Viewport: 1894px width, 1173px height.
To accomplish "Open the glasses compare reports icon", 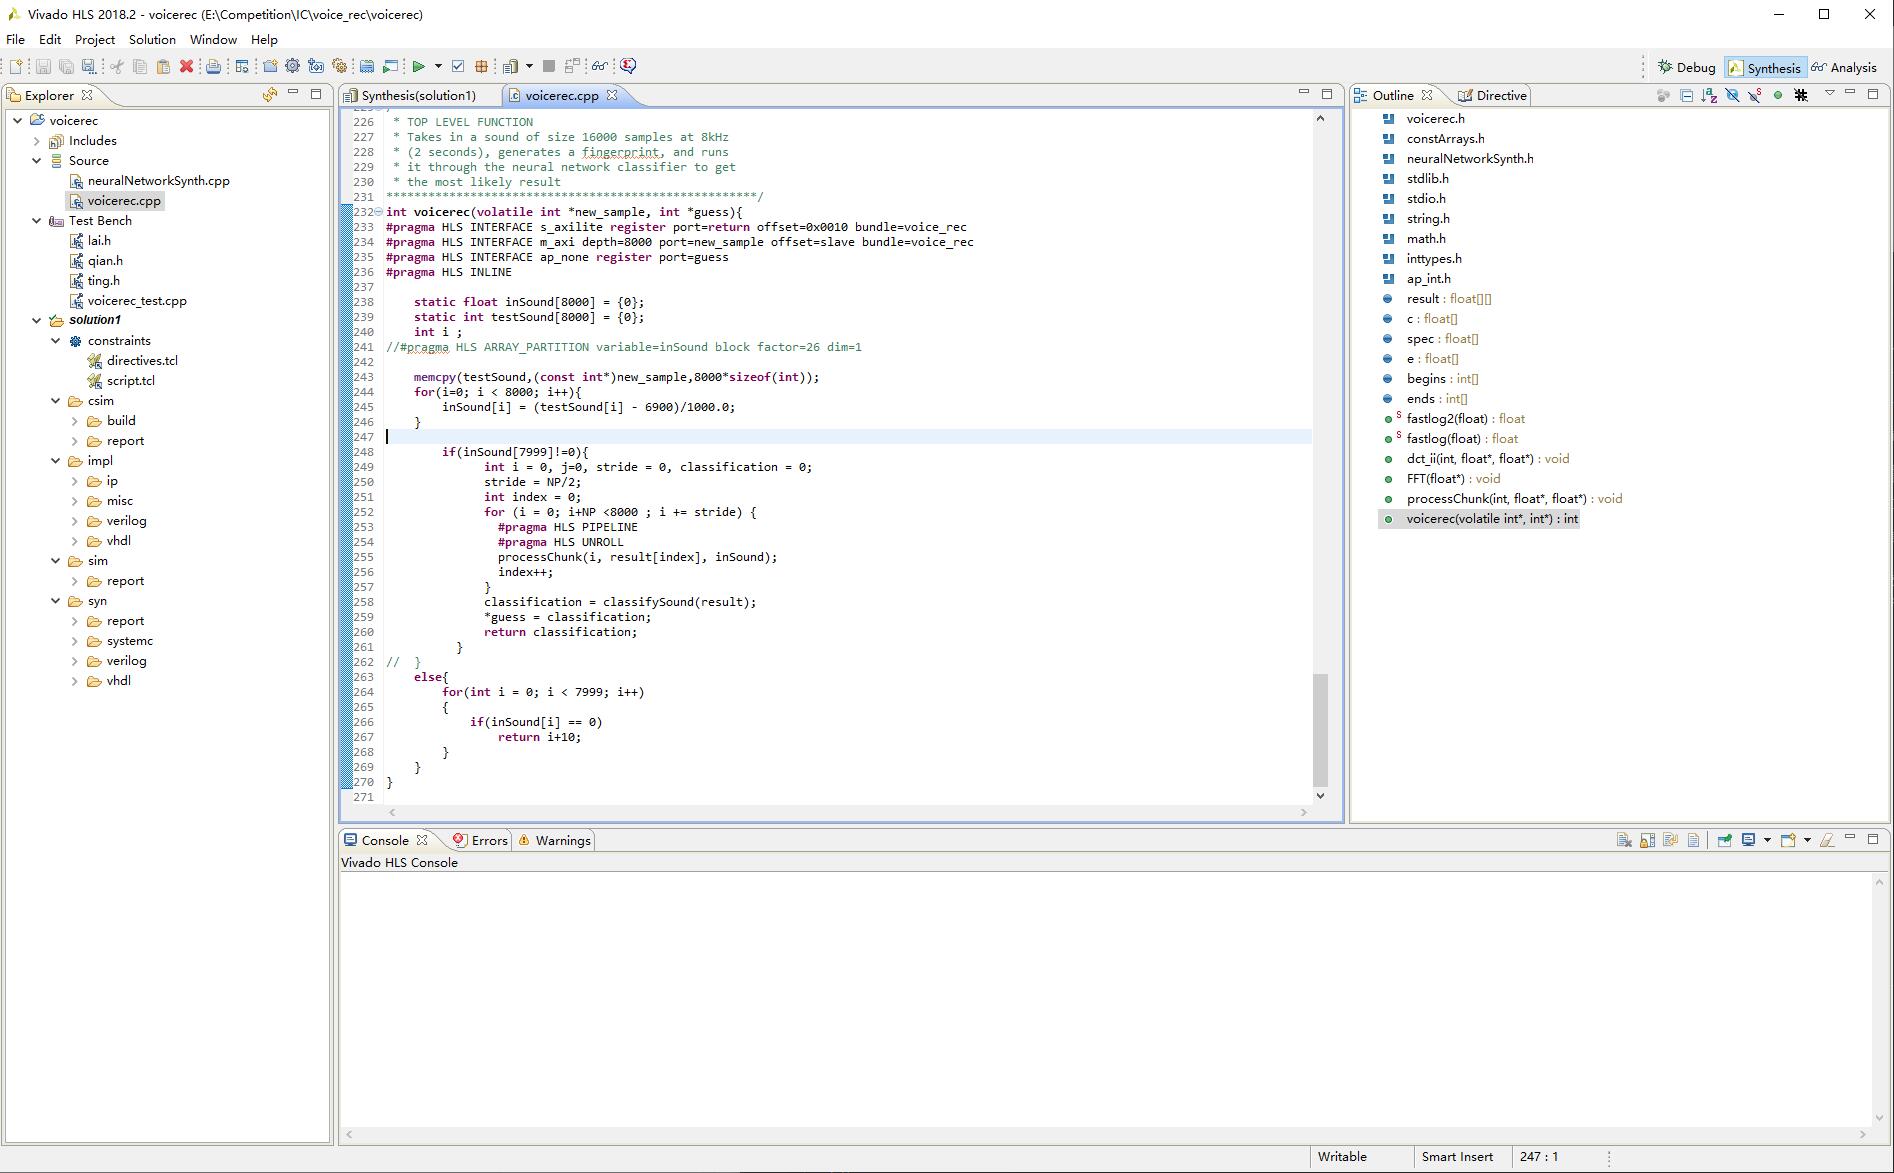I will (x=599, y=66).
